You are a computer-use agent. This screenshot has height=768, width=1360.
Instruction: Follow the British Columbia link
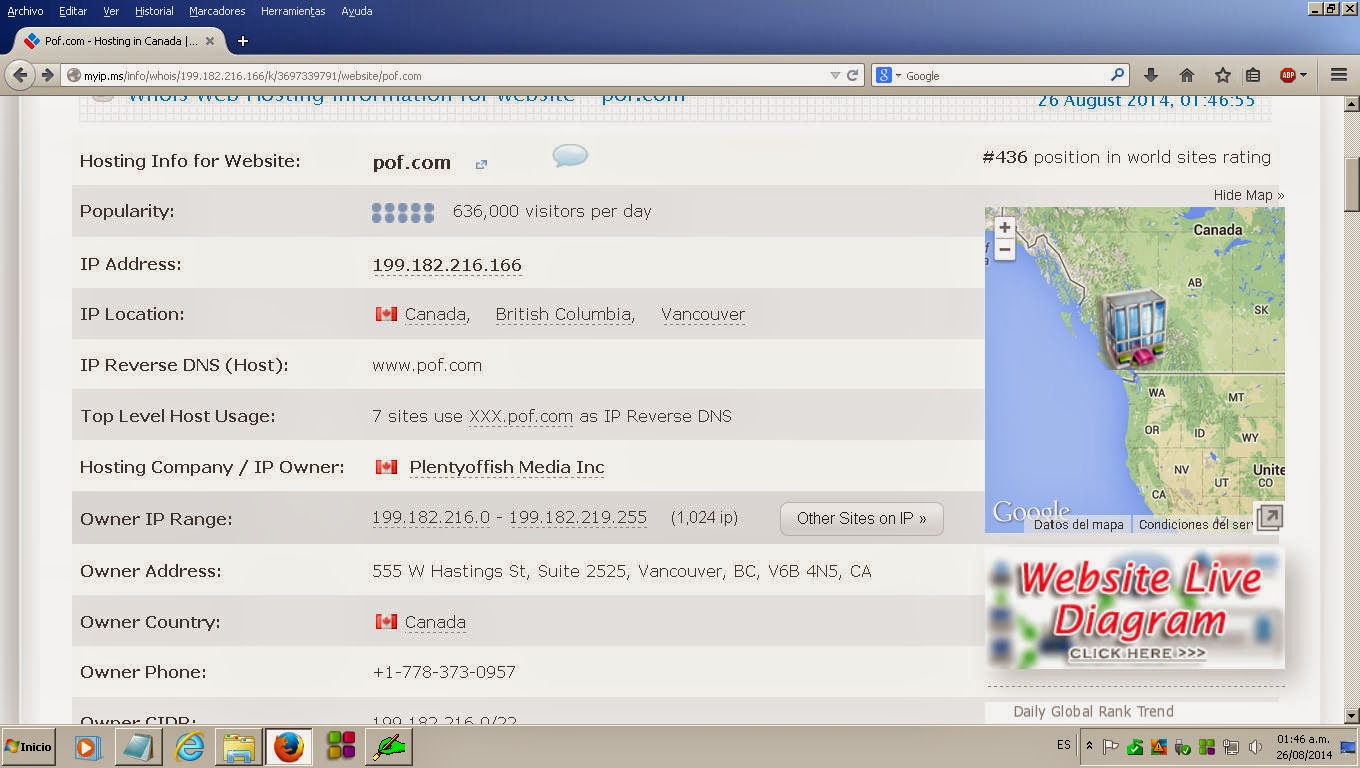tap(565, 314)
